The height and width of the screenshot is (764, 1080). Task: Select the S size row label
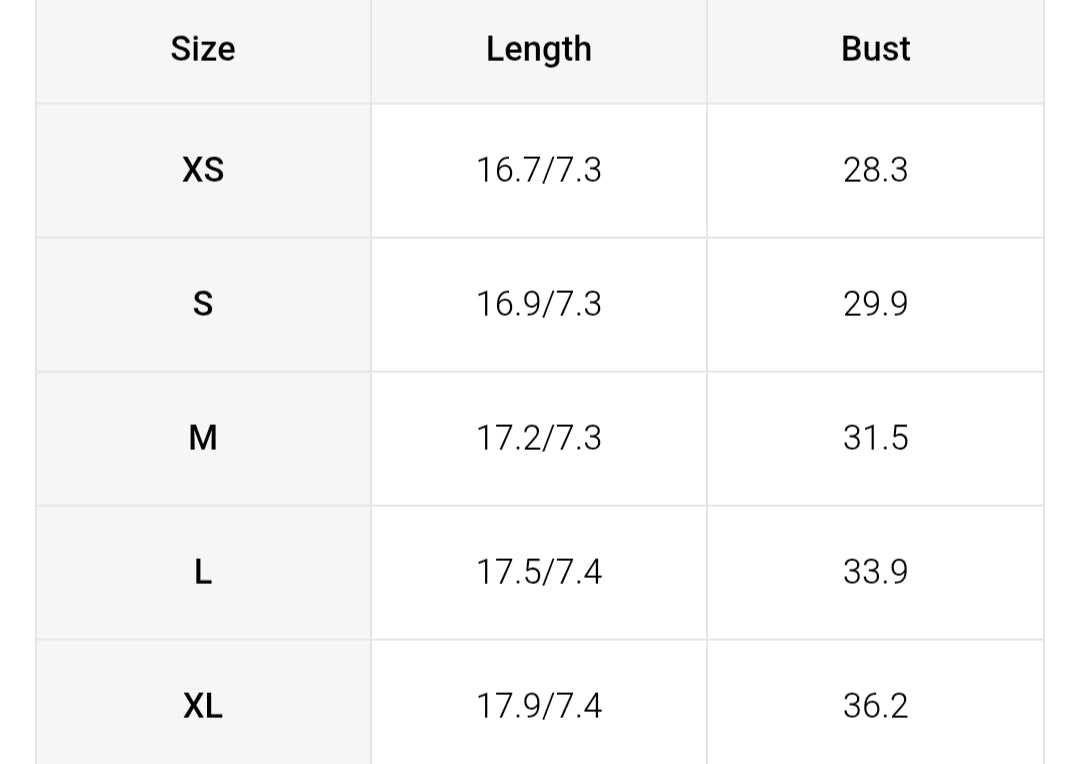[203, 304]
